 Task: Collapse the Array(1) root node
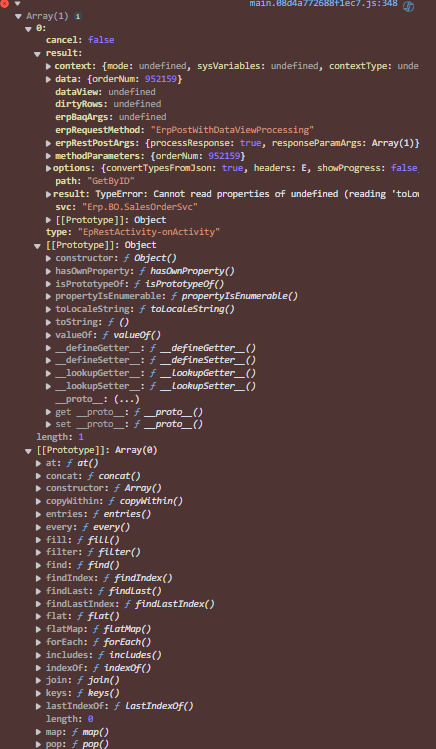(18, 16)
